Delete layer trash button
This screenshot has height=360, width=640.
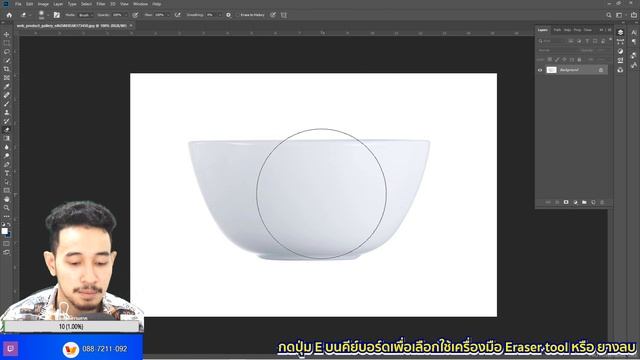pos(602,202)
